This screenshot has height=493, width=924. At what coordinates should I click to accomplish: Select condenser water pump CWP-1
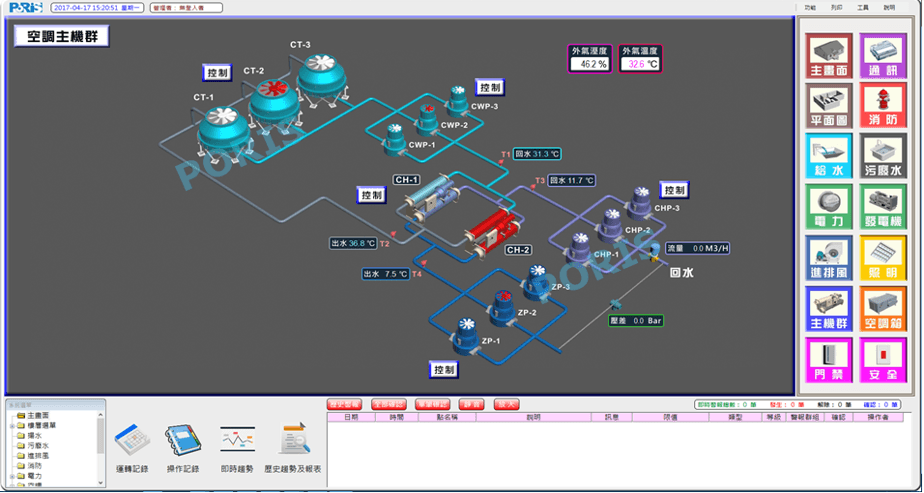(395, 140)
